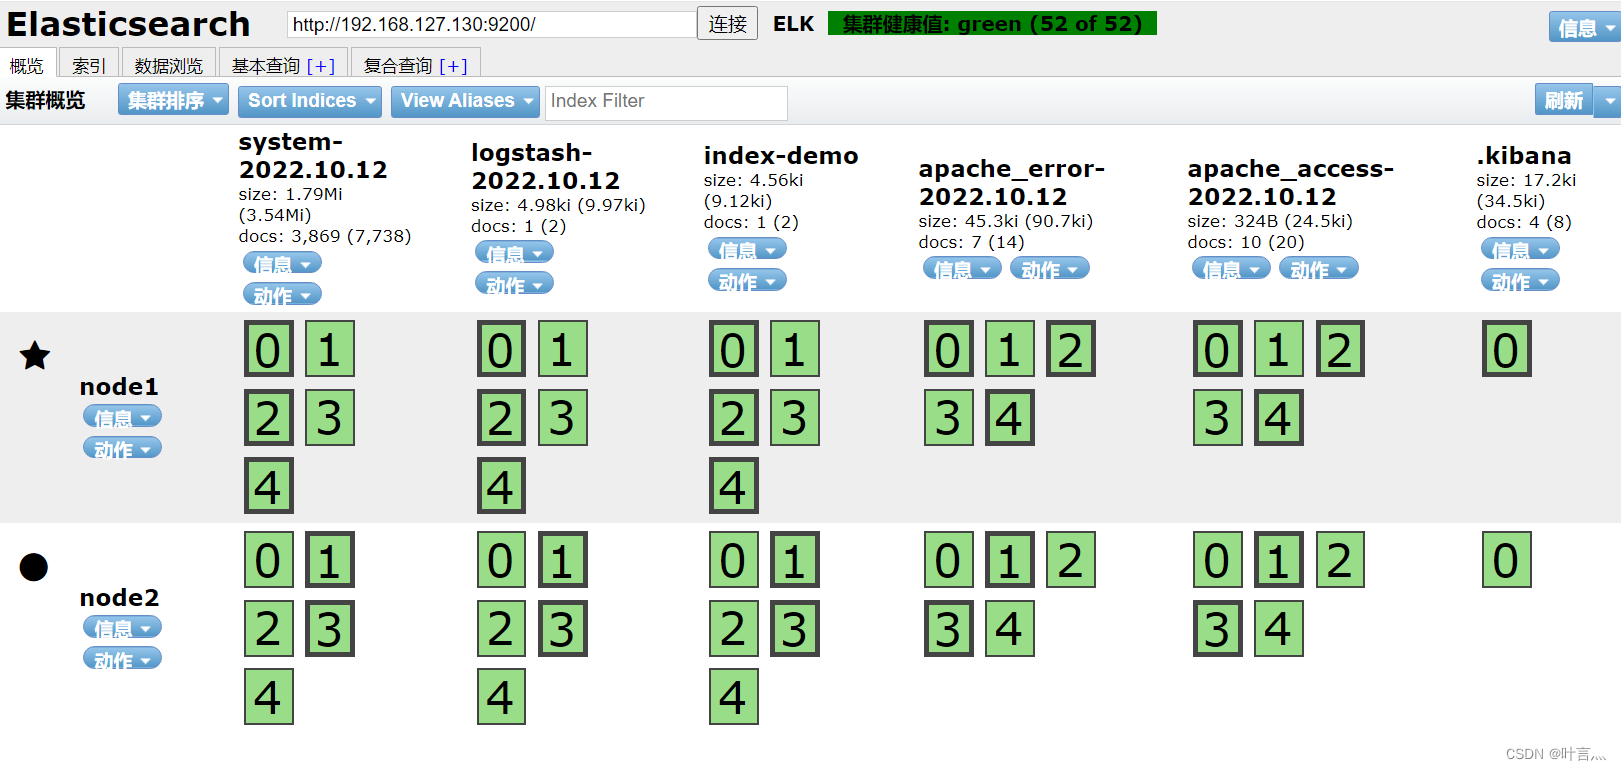Click the node2 name label

pos(119,597)
